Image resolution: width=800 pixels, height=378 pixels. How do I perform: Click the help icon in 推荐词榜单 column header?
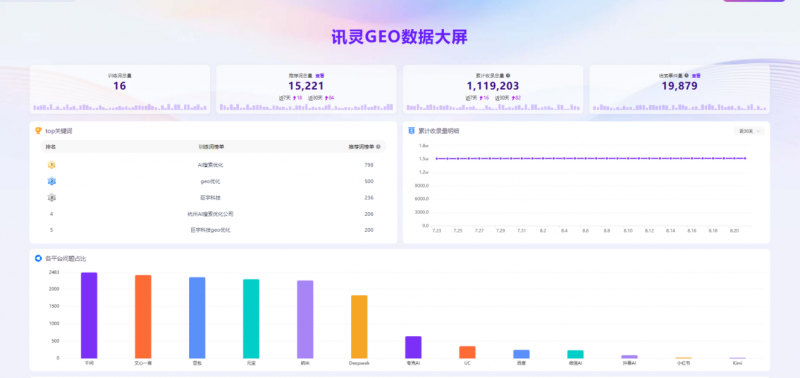coord(378,147)
